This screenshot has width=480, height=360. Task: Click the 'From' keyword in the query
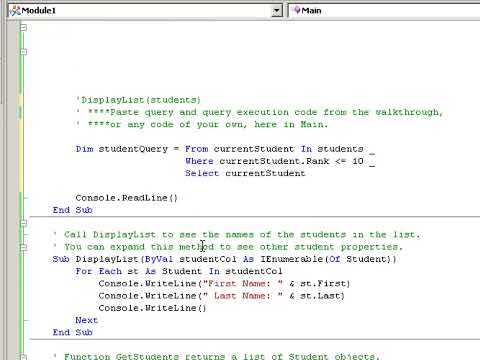click(197, 149)
